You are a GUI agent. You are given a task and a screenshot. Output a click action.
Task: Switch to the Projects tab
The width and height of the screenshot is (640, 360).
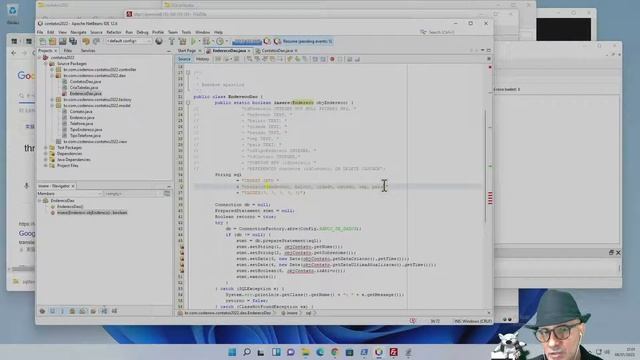click(x=45, y=51)
